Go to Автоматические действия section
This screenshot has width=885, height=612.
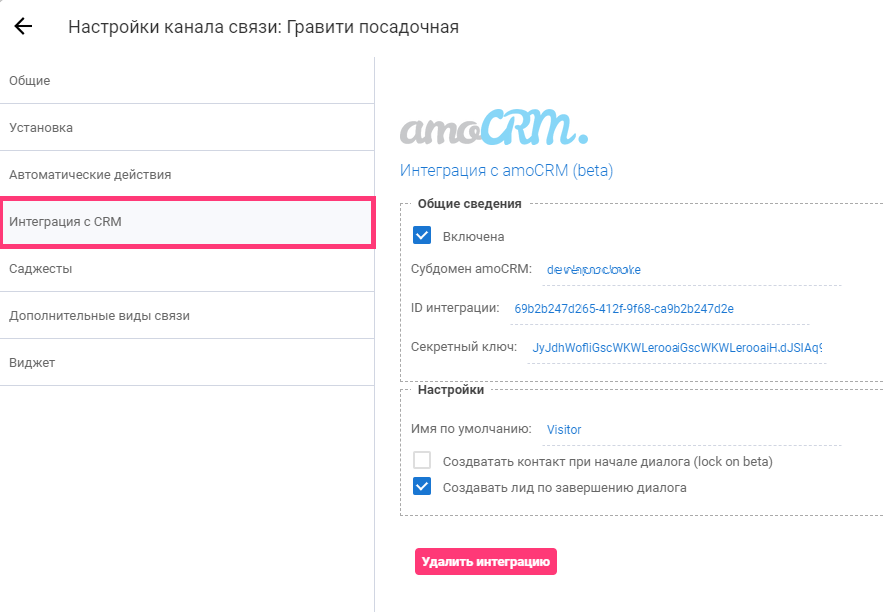(90, 174)
